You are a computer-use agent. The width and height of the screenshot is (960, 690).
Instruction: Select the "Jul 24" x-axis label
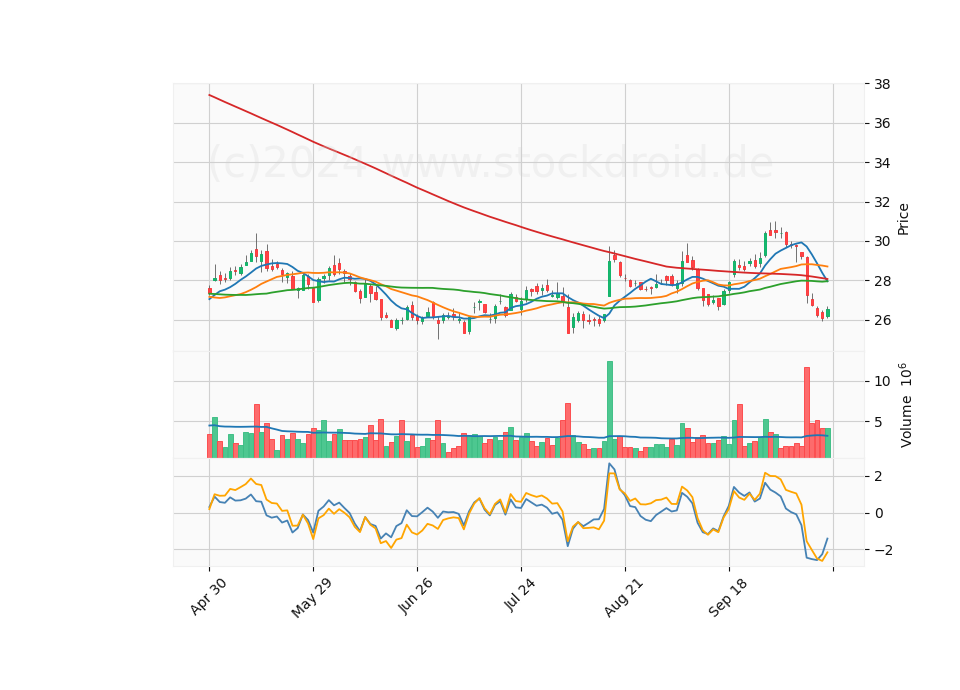click(x=520, y=595)
